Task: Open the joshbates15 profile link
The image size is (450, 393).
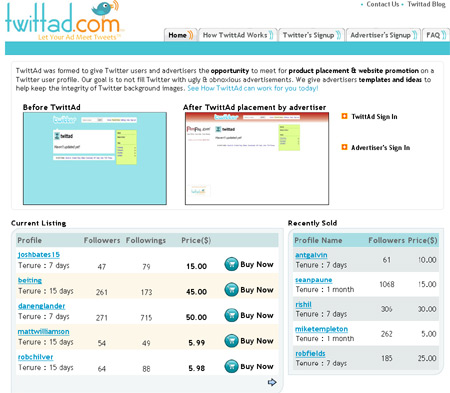Action: click(x=39, y=255)
